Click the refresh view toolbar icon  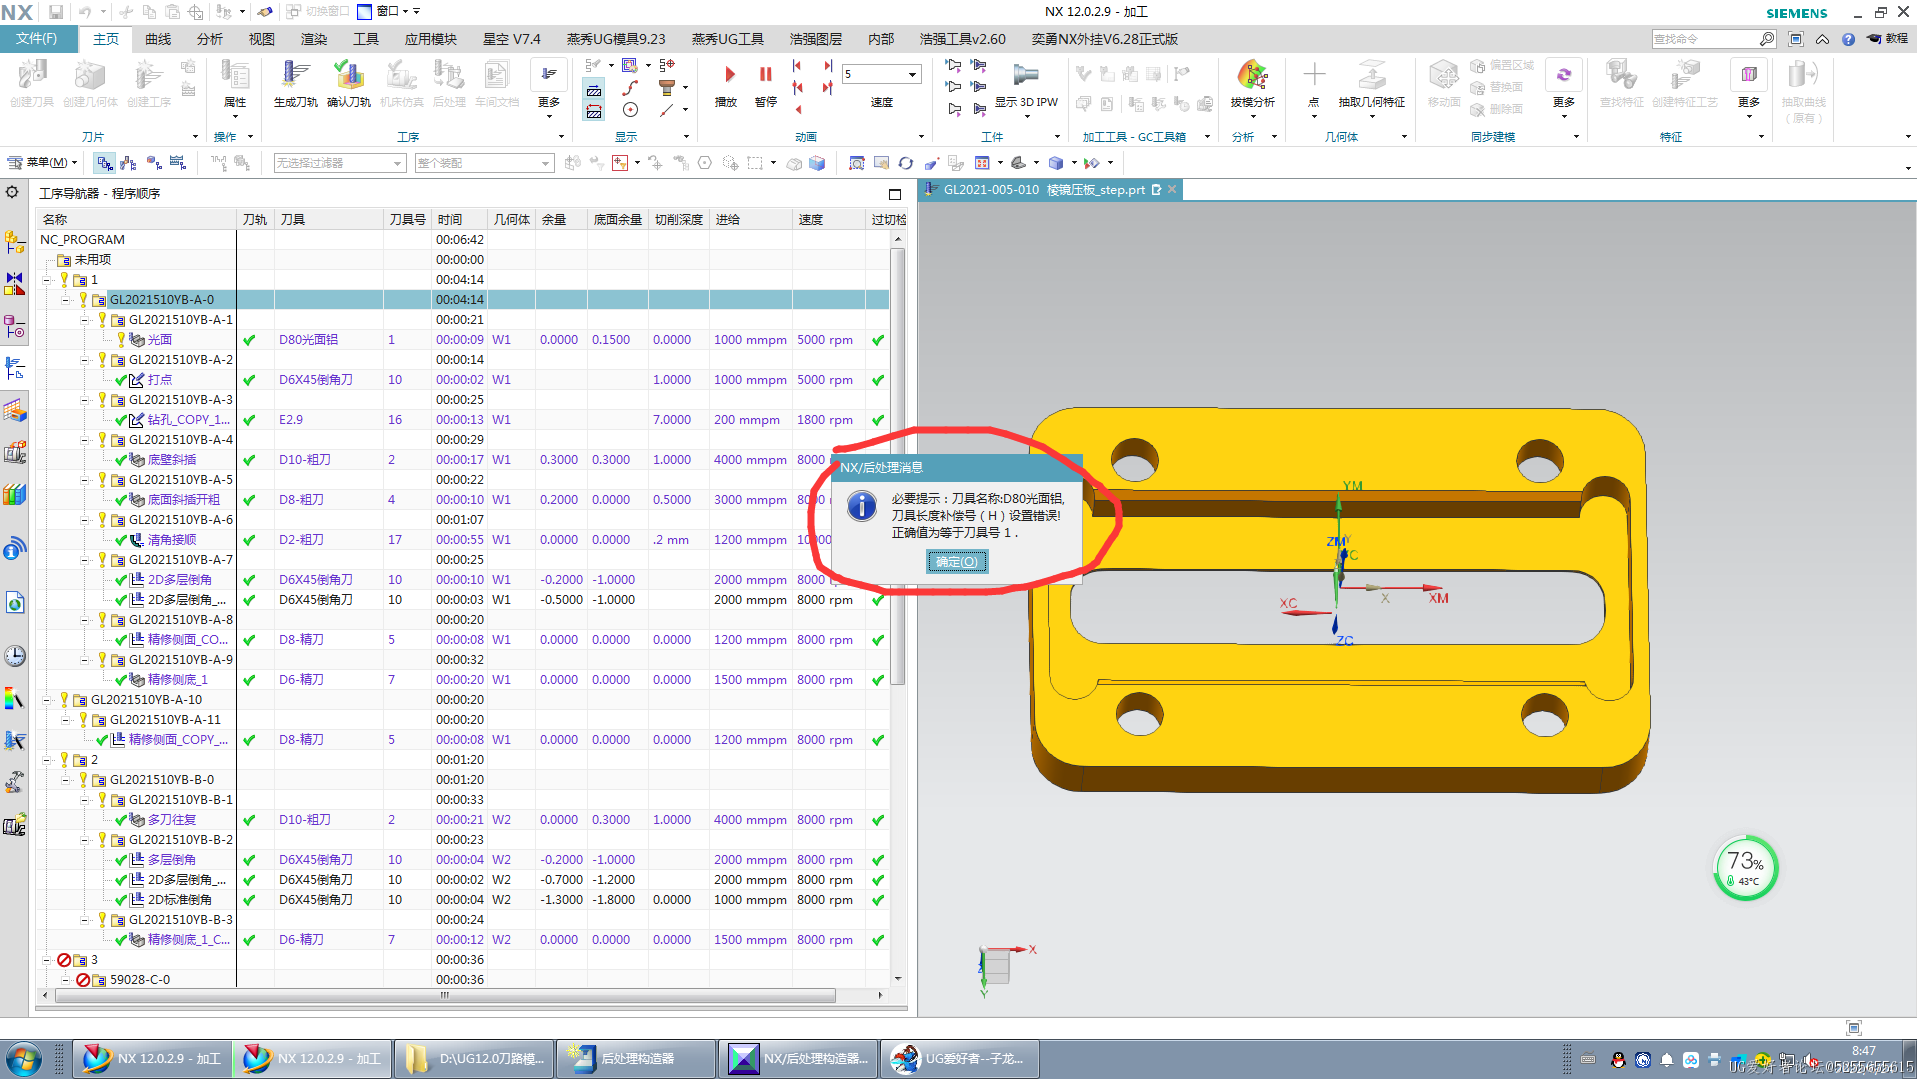pyautogui.click(x=905, y=163)
